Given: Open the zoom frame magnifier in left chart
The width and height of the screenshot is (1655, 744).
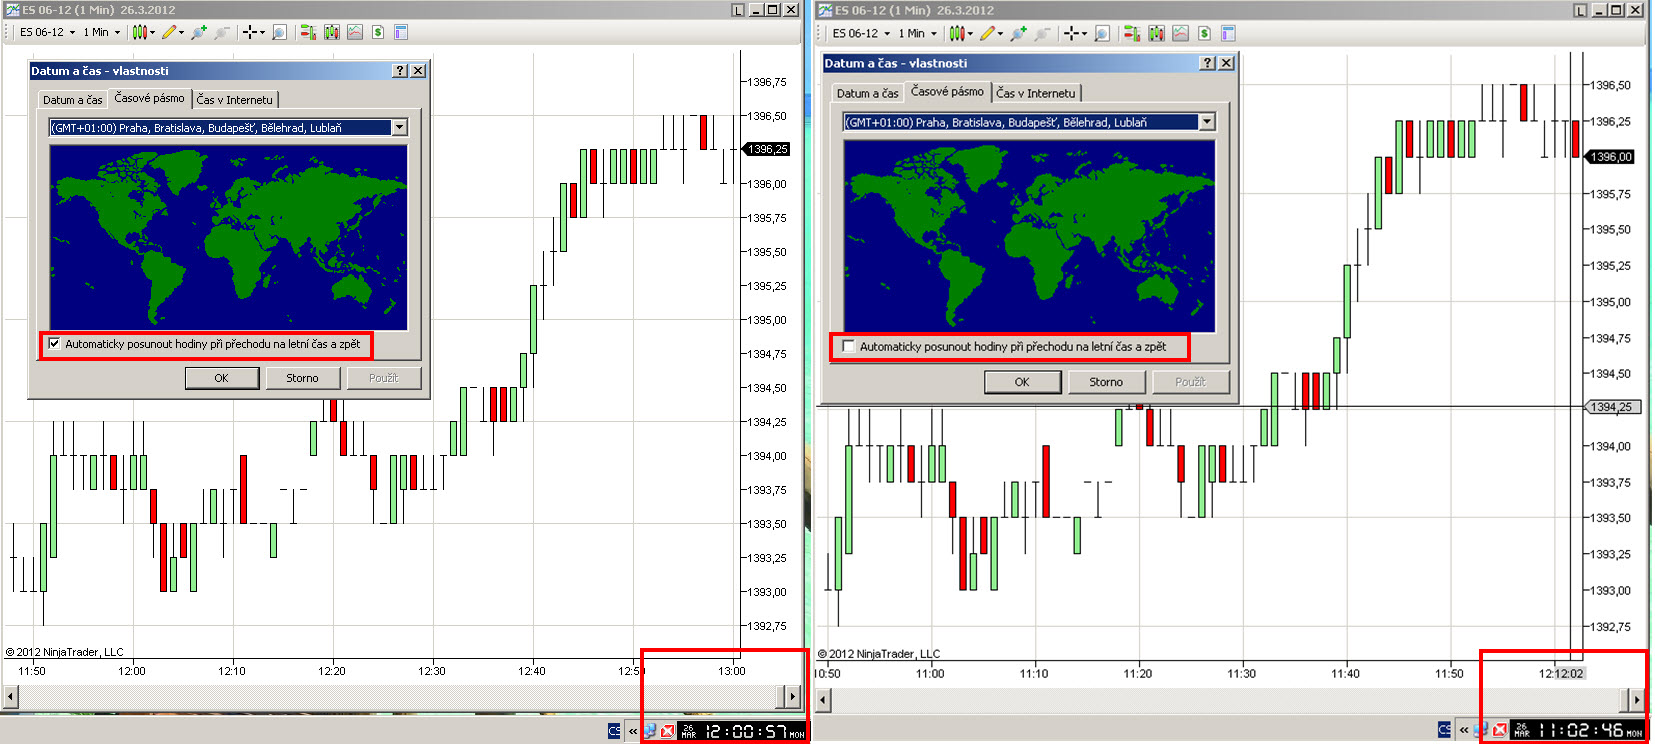Looking at the screenshot, I should tap(279, 32).
